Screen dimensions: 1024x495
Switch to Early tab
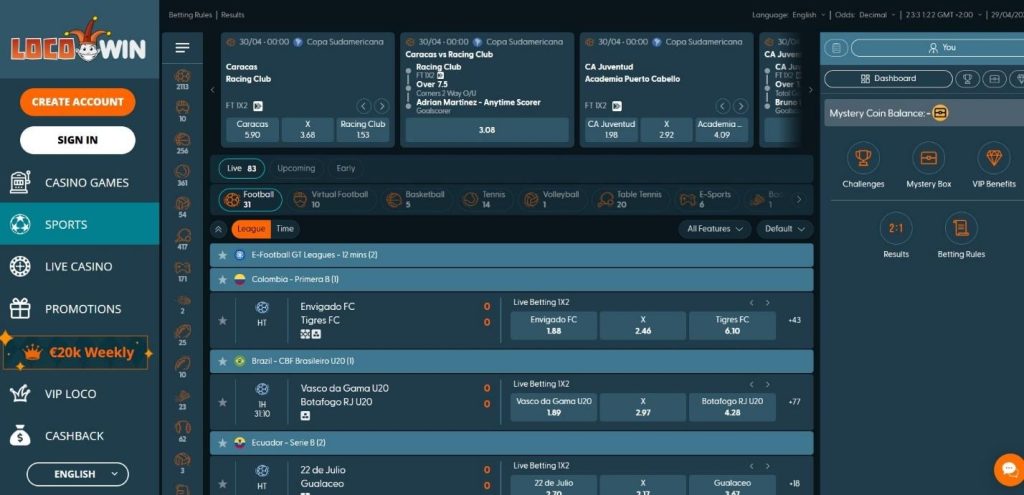345,168
